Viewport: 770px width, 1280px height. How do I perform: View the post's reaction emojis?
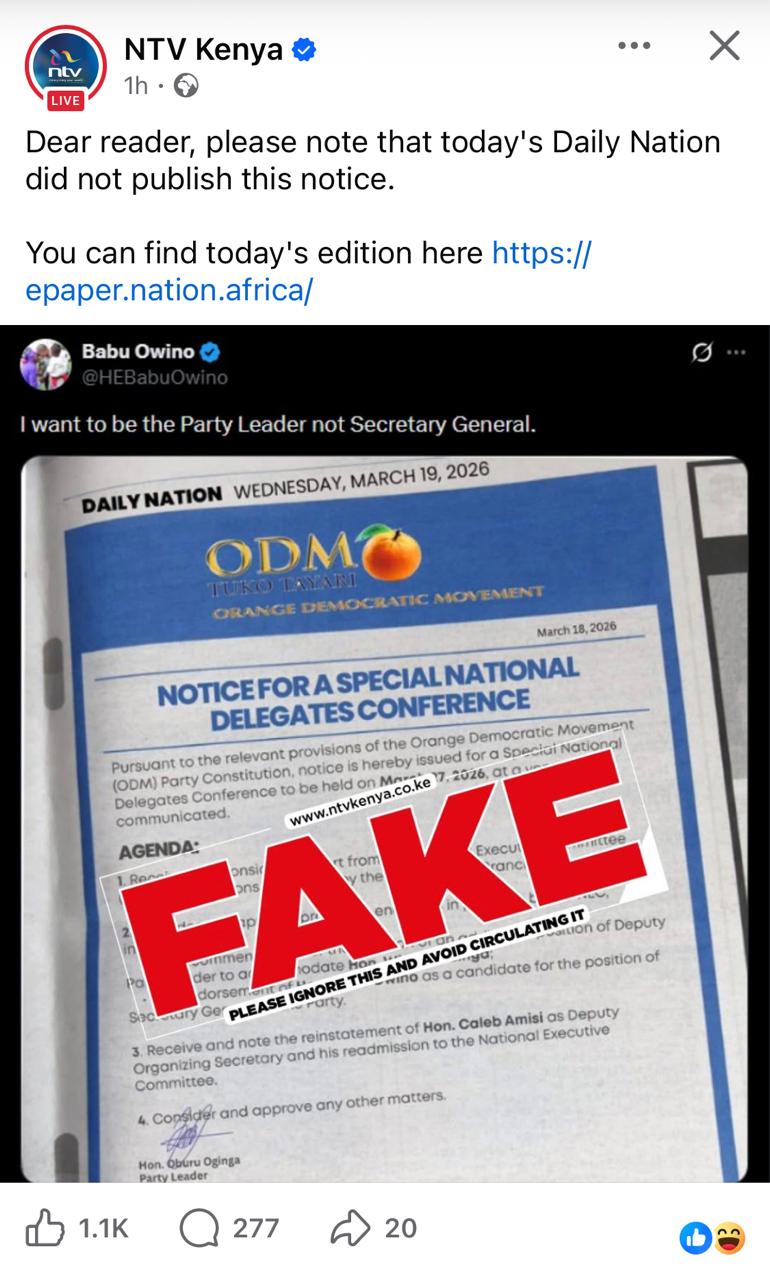713,1238
